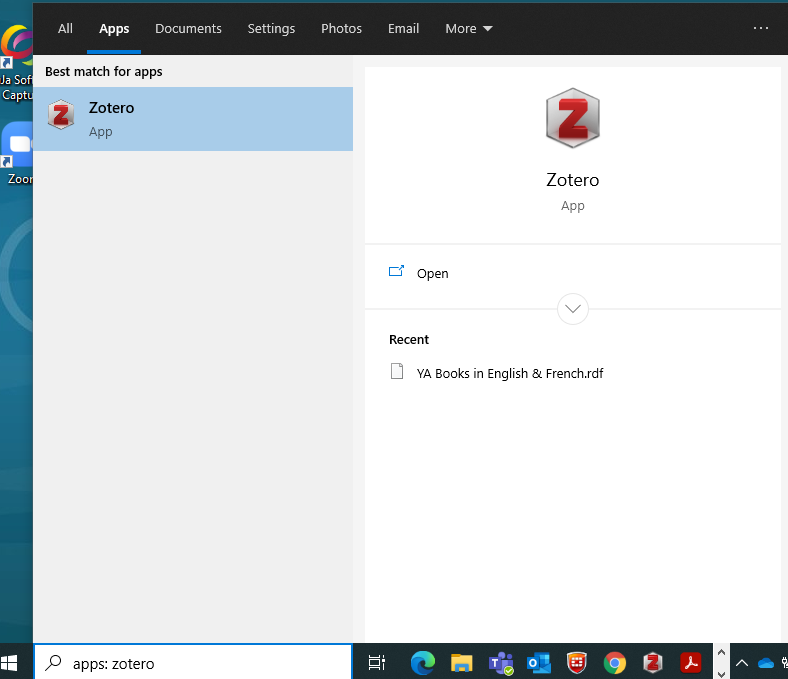
Task: Switch to the Documents tab
Action: (188, 29)
